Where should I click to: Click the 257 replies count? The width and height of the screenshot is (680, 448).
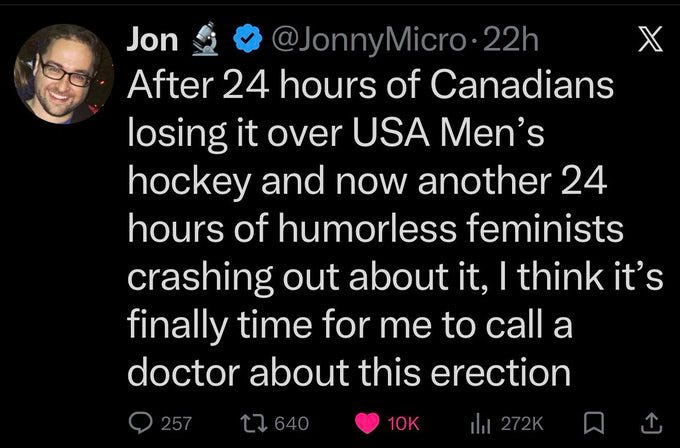[x=176, y=424]
